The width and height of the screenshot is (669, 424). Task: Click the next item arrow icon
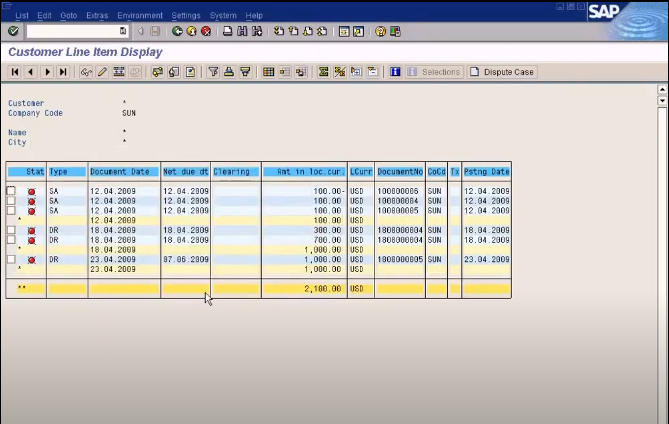click(47, 72)
